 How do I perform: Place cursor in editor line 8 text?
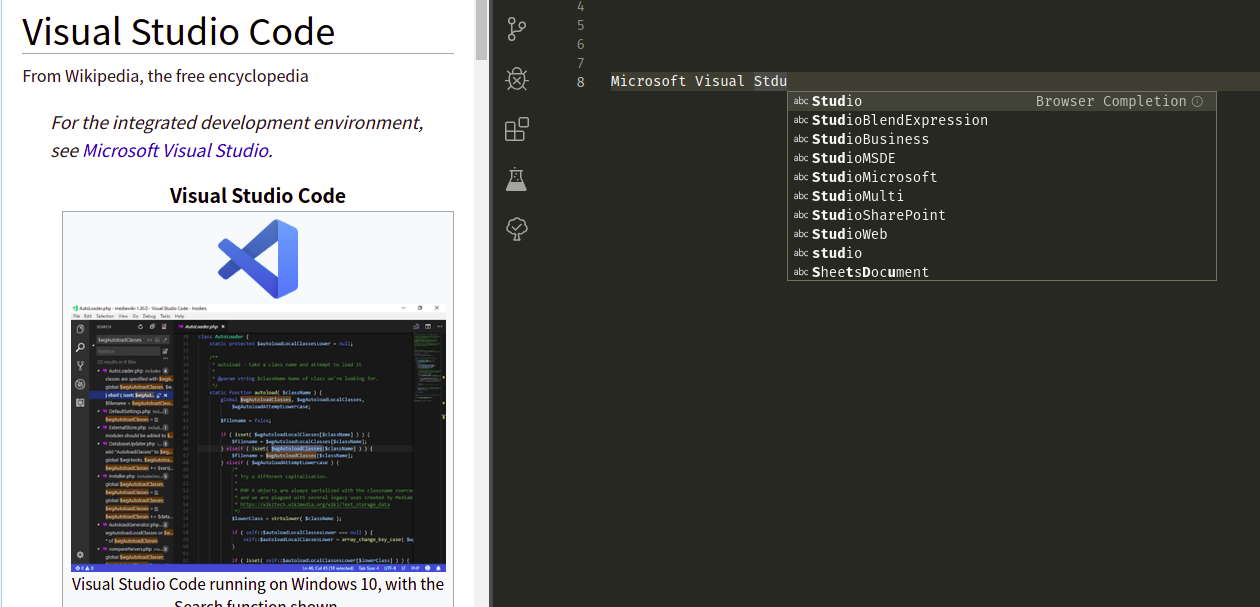click(699, 81)
